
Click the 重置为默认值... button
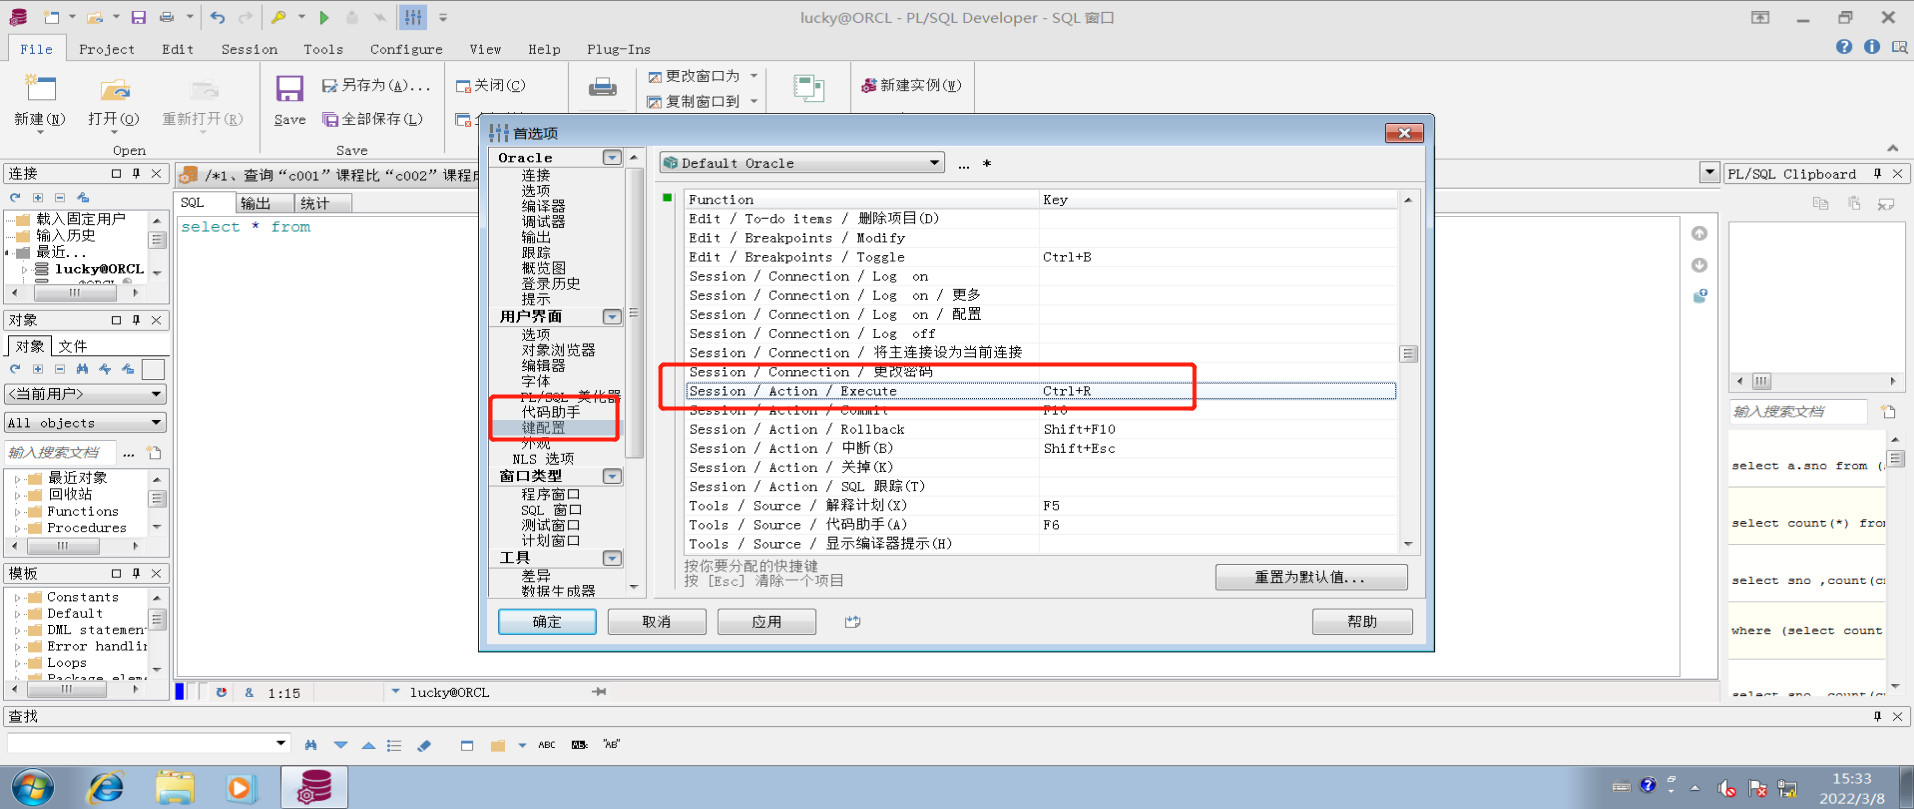pos(1311,577)
